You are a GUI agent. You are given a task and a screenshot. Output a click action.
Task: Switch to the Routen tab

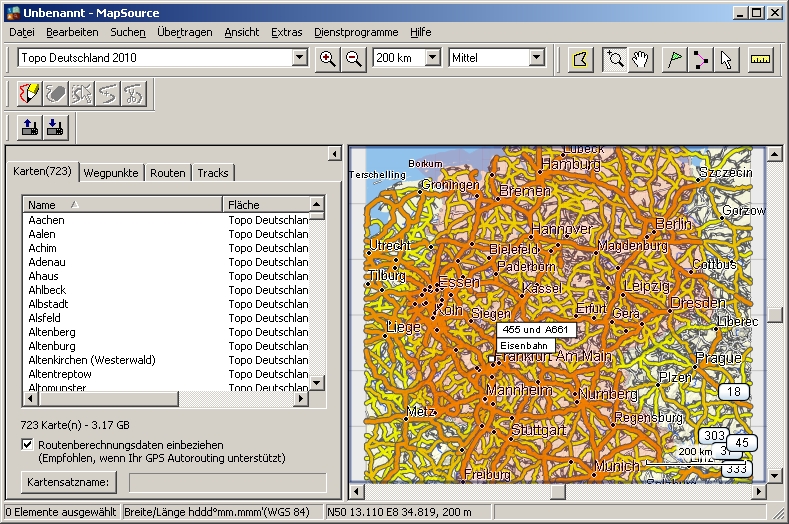(x=168, y=173)
